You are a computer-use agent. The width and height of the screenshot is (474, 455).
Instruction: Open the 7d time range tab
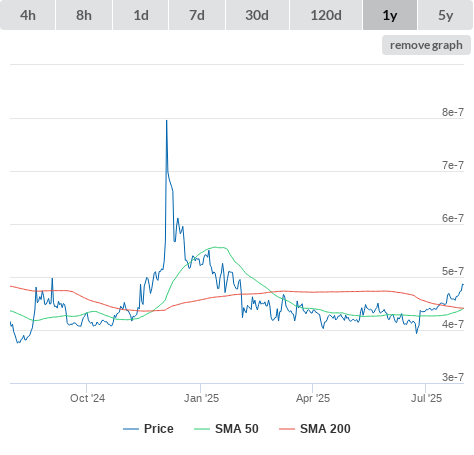(197, 15)
